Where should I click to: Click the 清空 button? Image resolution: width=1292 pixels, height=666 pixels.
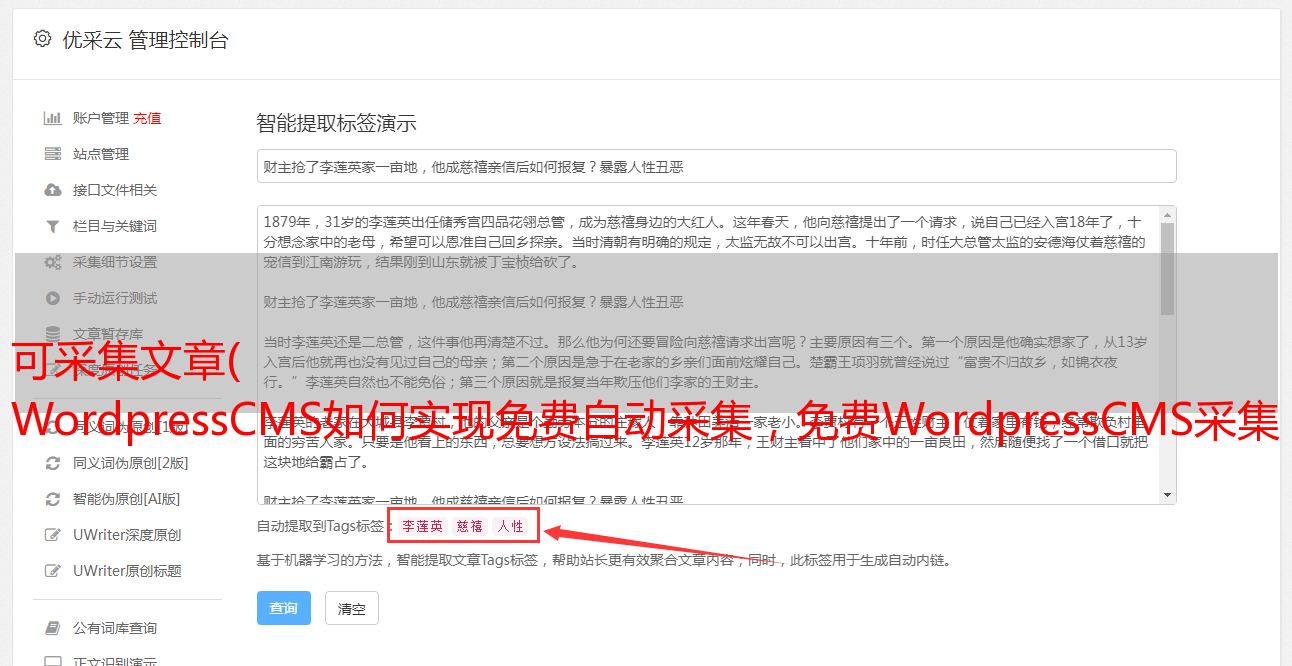point(352,608)
